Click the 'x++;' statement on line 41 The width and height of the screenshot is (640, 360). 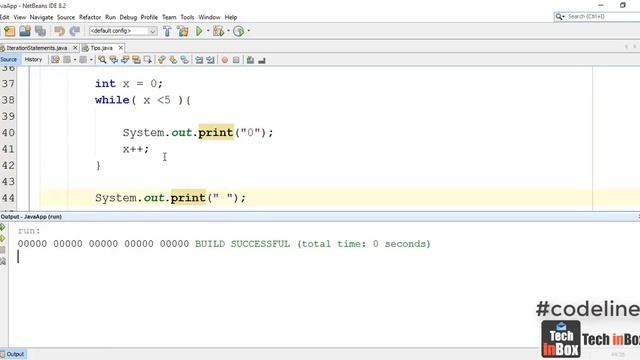[x=136, y=149]
